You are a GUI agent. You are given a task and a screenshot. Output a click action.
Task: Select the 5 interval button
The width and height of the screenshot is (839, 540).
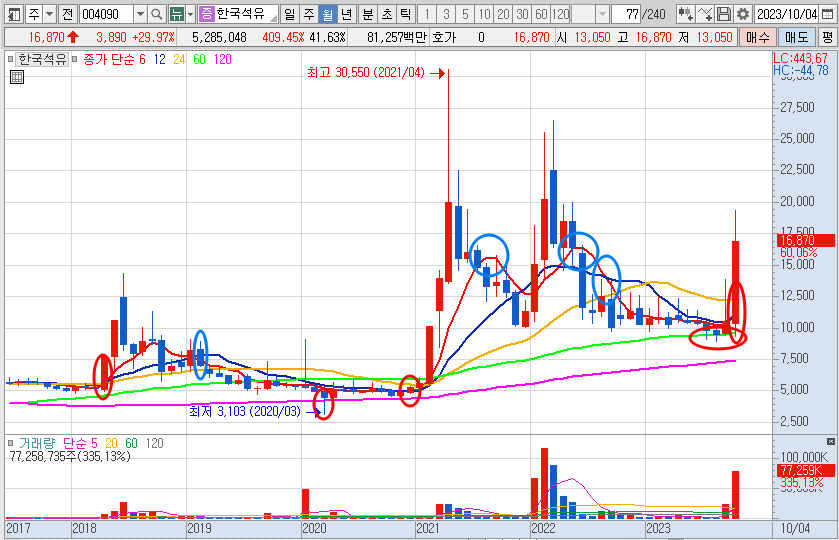(466, 14)
